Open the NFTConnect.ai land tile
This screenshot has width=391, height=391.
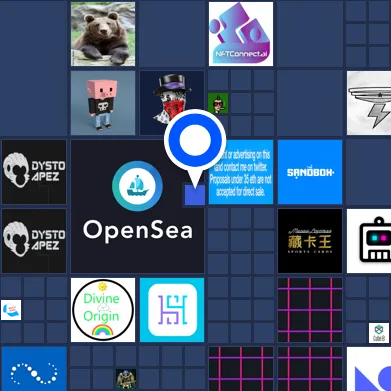241,34
